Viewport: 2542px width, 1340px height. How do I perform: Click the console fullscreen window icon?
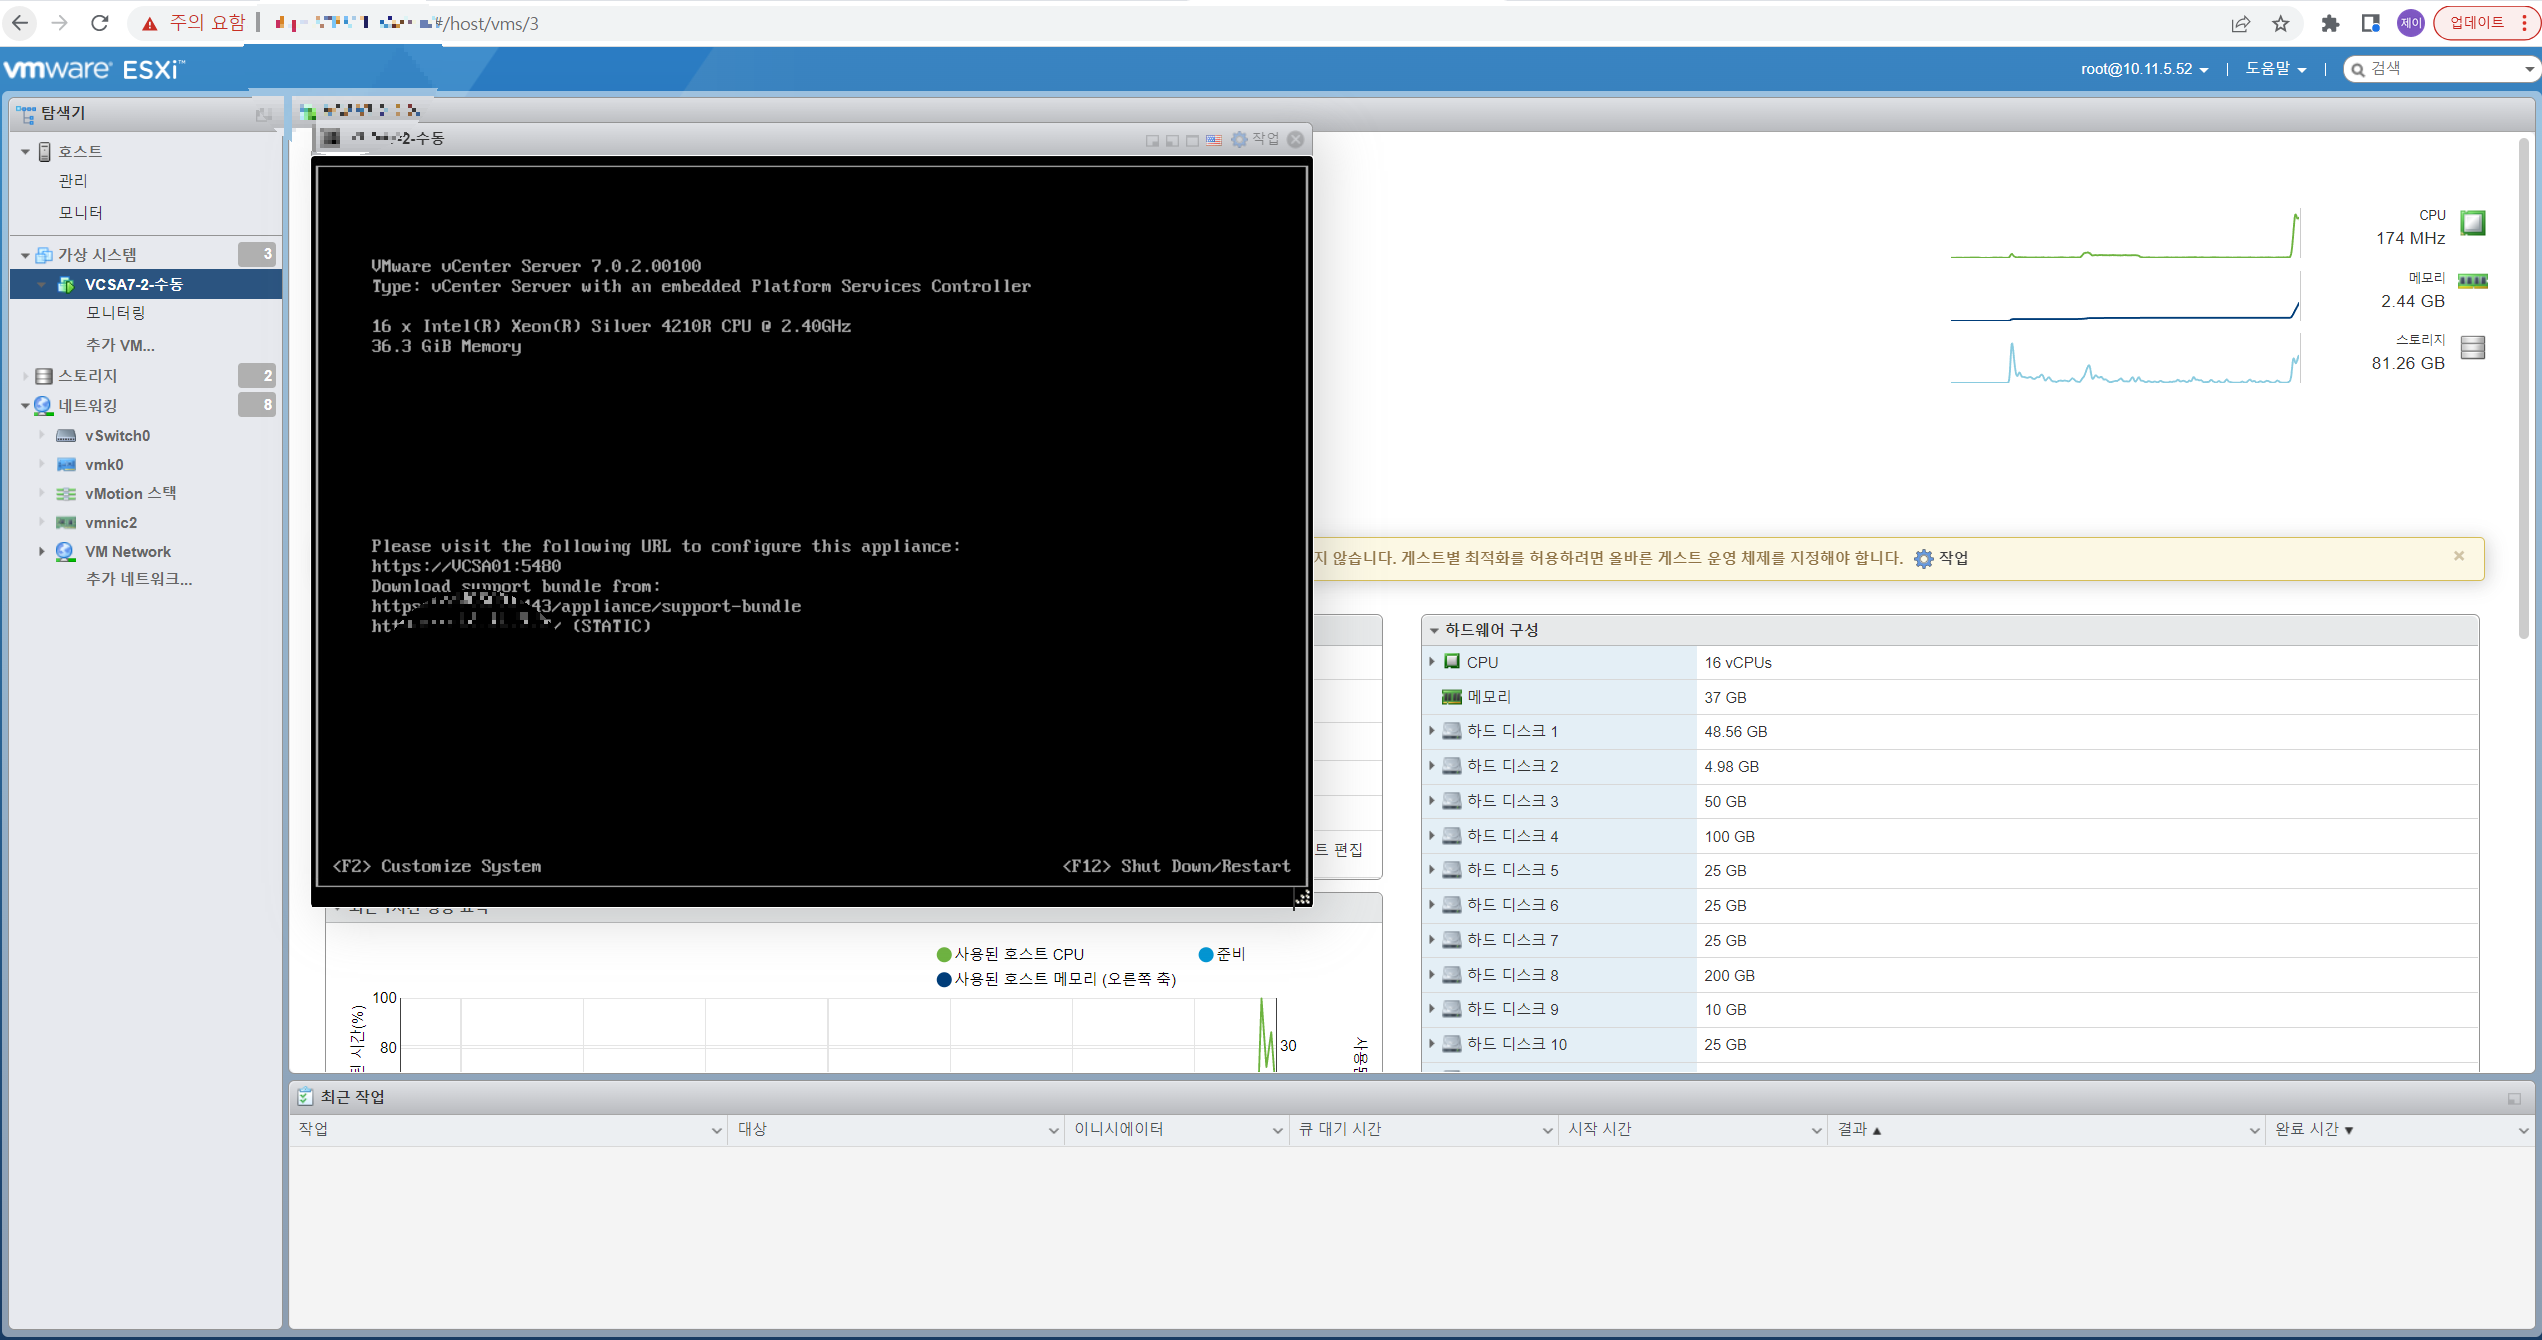click(x=1193, y=140)
